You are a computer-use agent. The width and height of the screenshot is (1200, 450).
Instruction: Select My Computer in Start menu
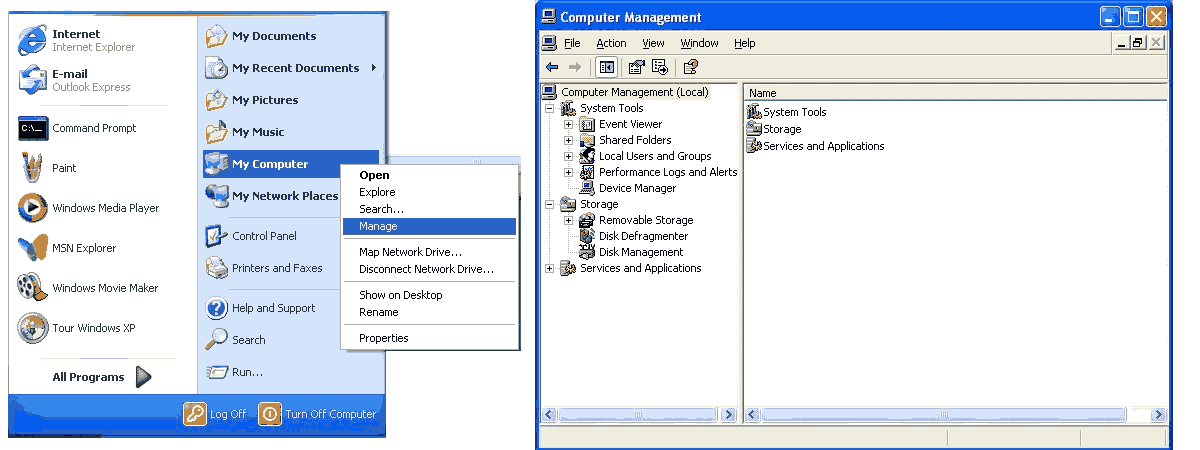point(291,164)
